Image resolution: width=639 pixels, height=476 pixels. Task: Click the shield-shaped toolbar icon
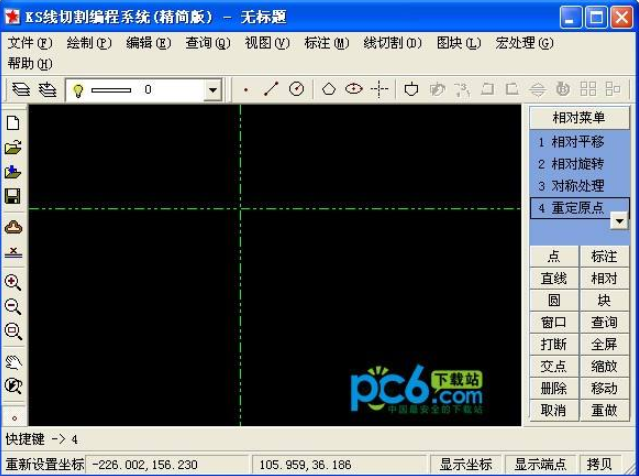(411, 89)
